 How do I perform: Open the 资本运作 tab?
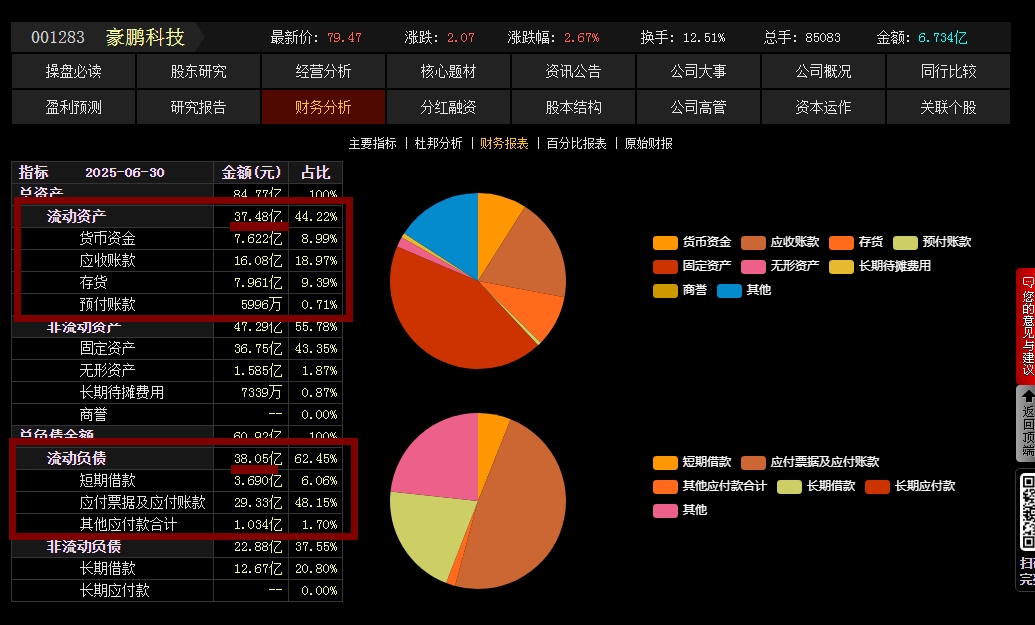point(823,107)
